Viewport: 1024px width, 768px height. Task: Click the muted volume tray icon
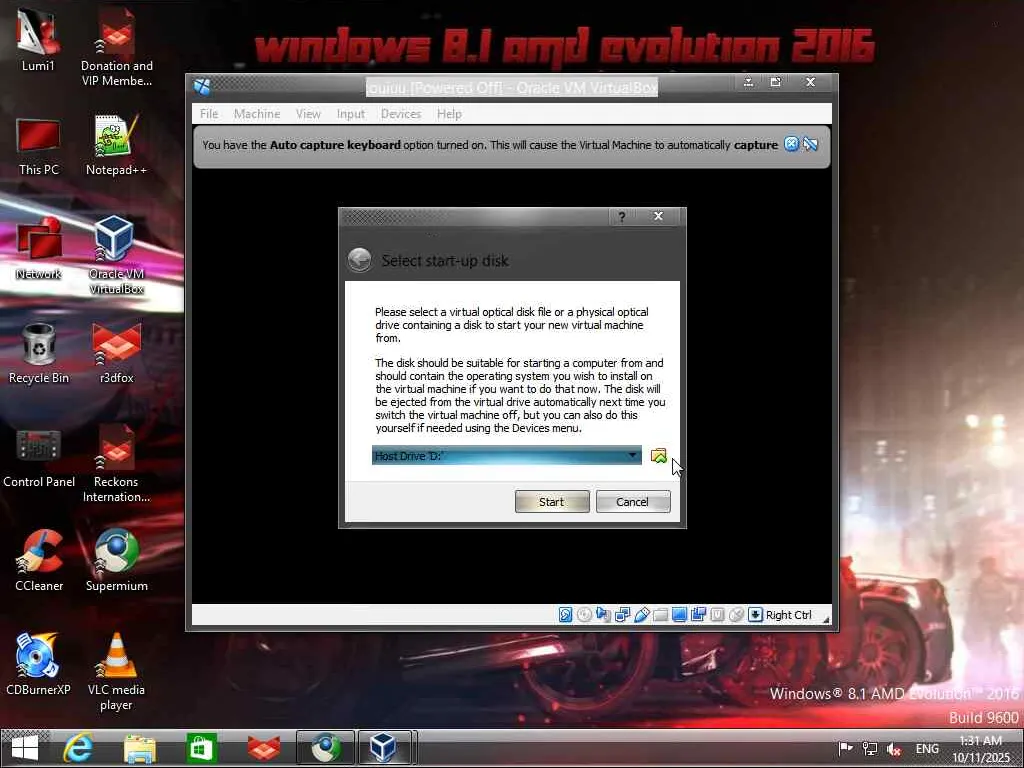[x=894, y=749]
